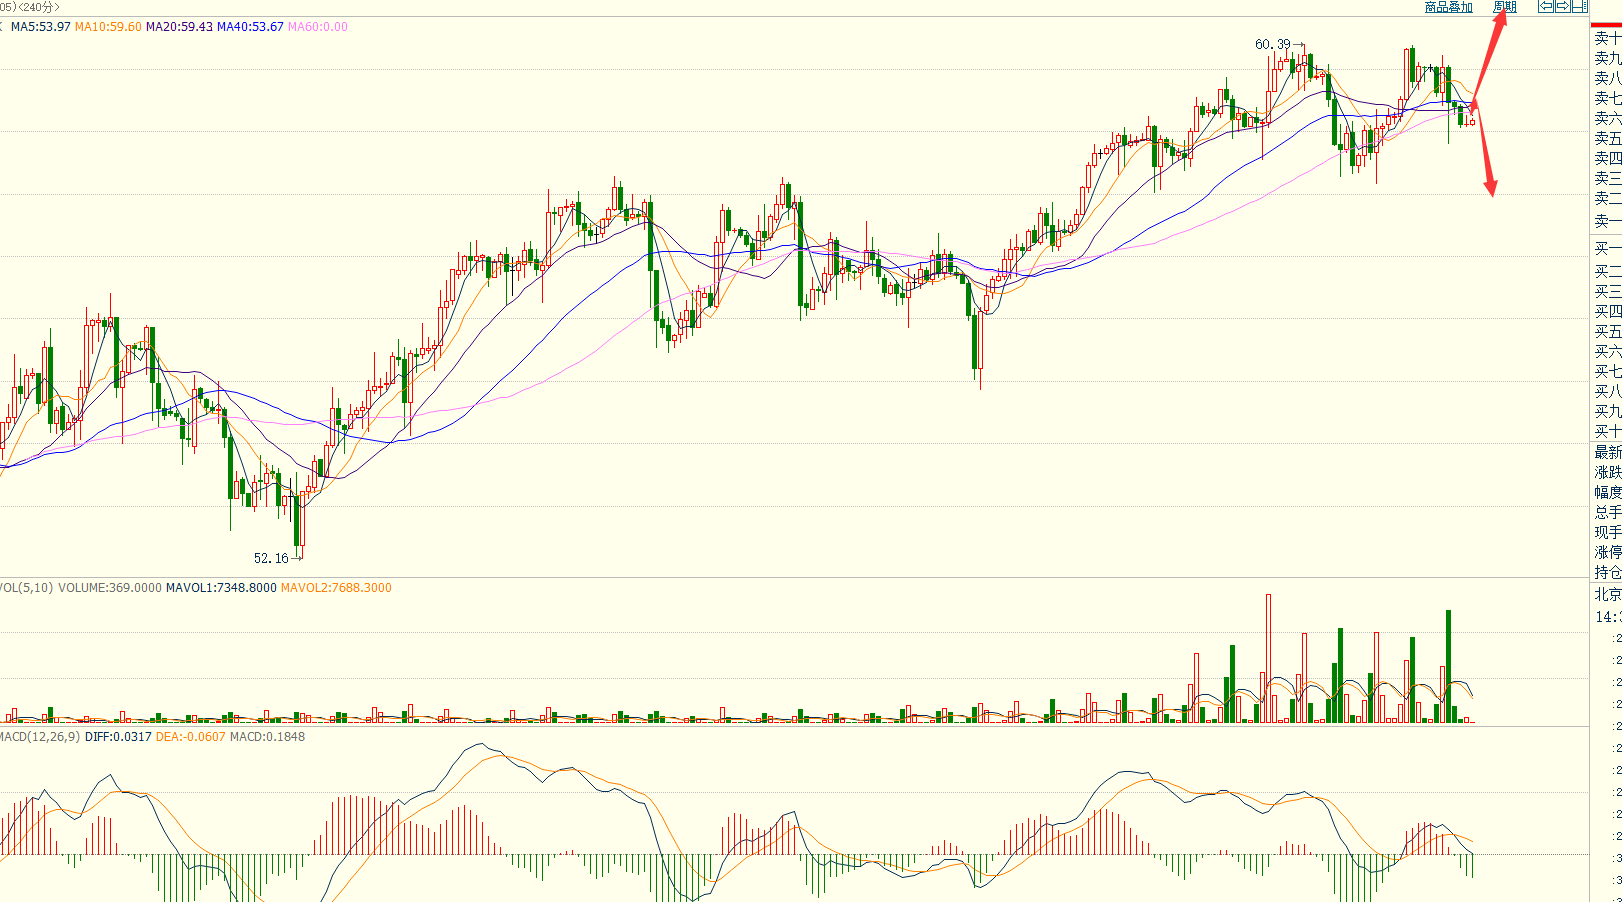The width and height of the screenshot is (1622, 902).
Task: Click the 买四 order book row
Action: click(1607, 311)
